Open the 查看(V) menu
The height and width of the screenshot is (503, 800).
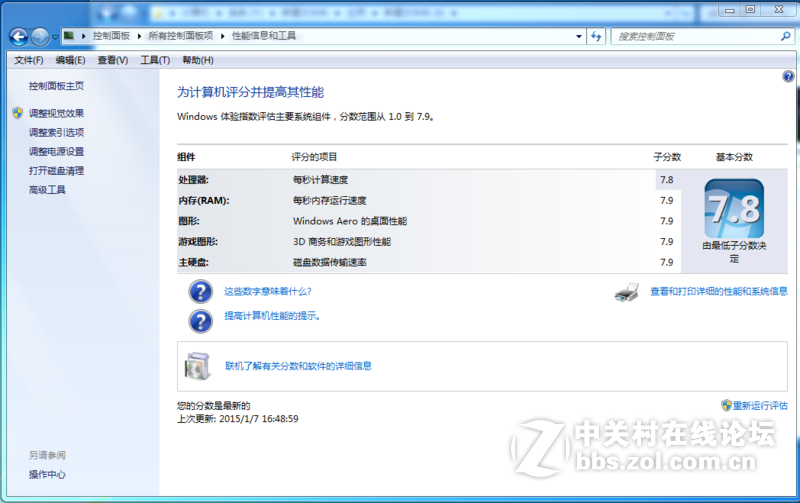tap(113, 60)
